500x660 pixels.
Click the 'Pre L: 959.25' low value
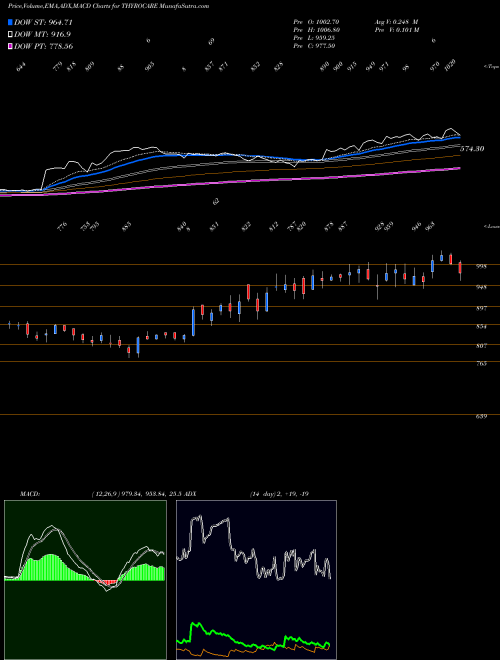coord(314,38)
